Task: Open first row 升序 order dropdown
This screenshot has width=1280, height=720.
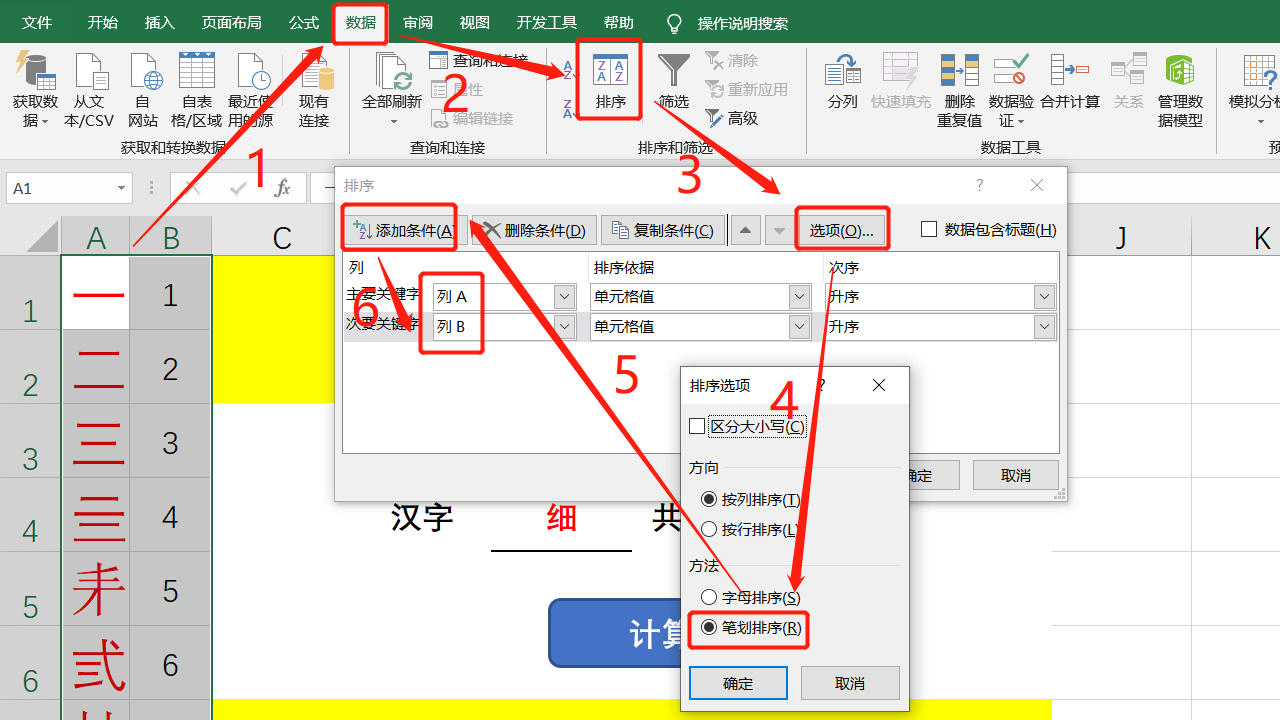Action: [1045, 296]
